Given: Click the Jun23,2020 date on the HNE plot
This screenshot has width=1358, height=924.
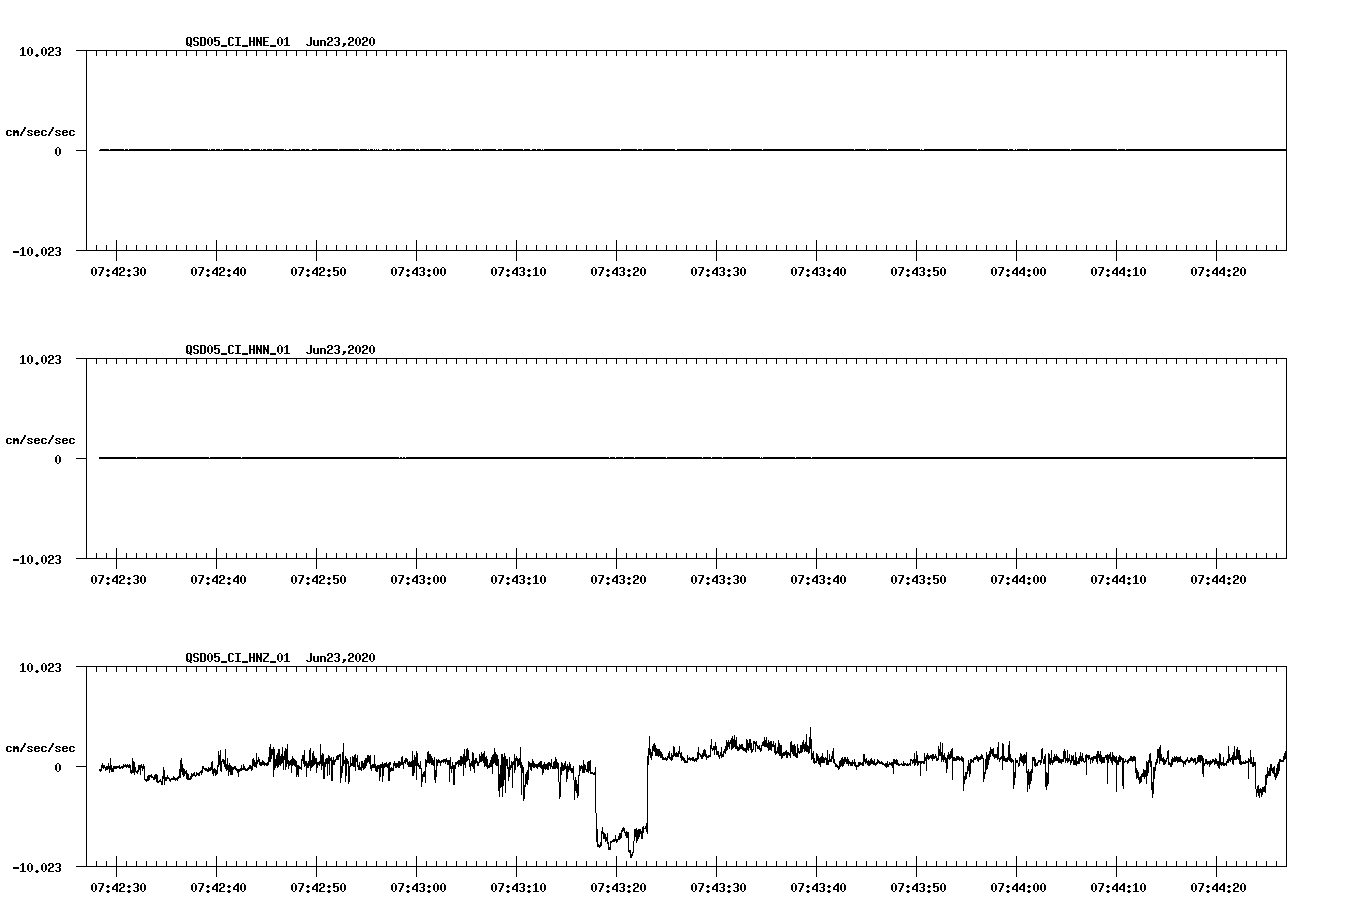Looking at the screenshot, I should tap(341, 42).
